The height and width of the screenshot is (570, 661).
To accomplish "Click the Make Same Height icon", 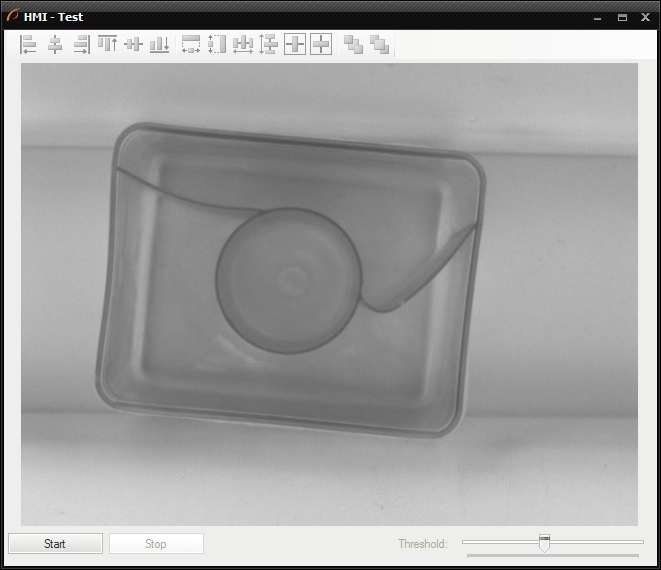I will tap(217, 44).
